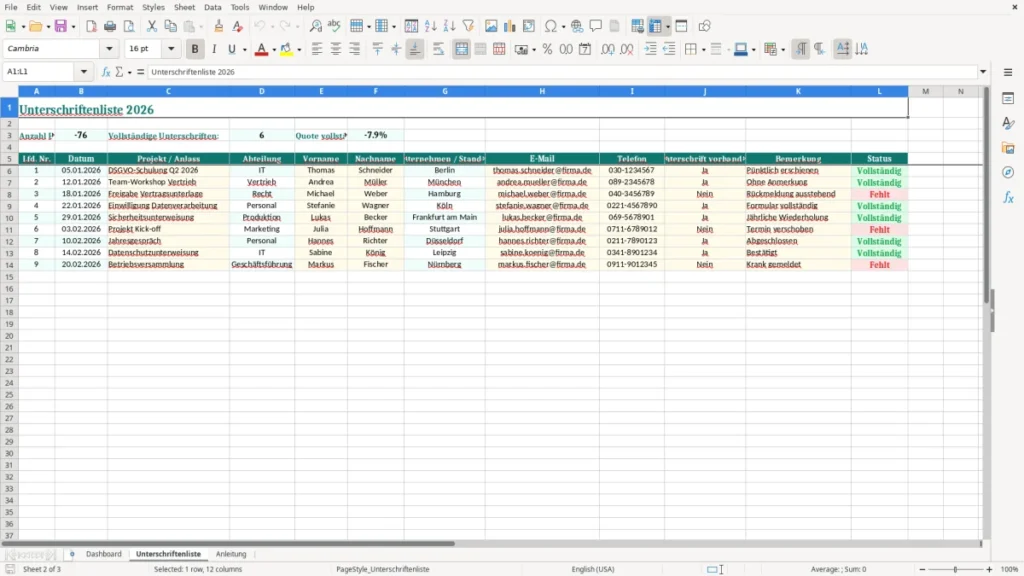The image size is (1024, 576).
Task: Run the Spelling check icon
Action: [x=334, y=26]
